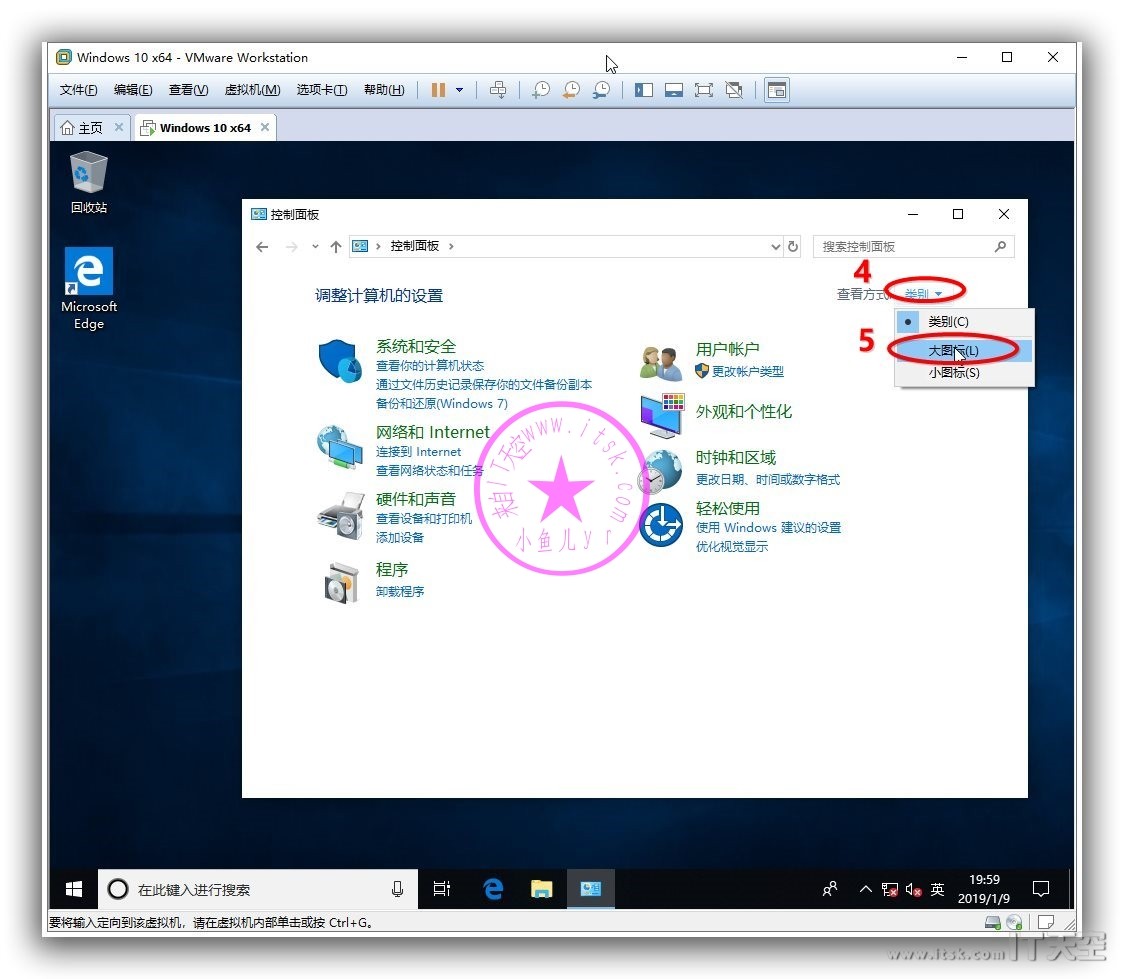This screenshot has height=979, width=1124.
Task: Open 连接到 Internet link
Action: pos(419,452)
